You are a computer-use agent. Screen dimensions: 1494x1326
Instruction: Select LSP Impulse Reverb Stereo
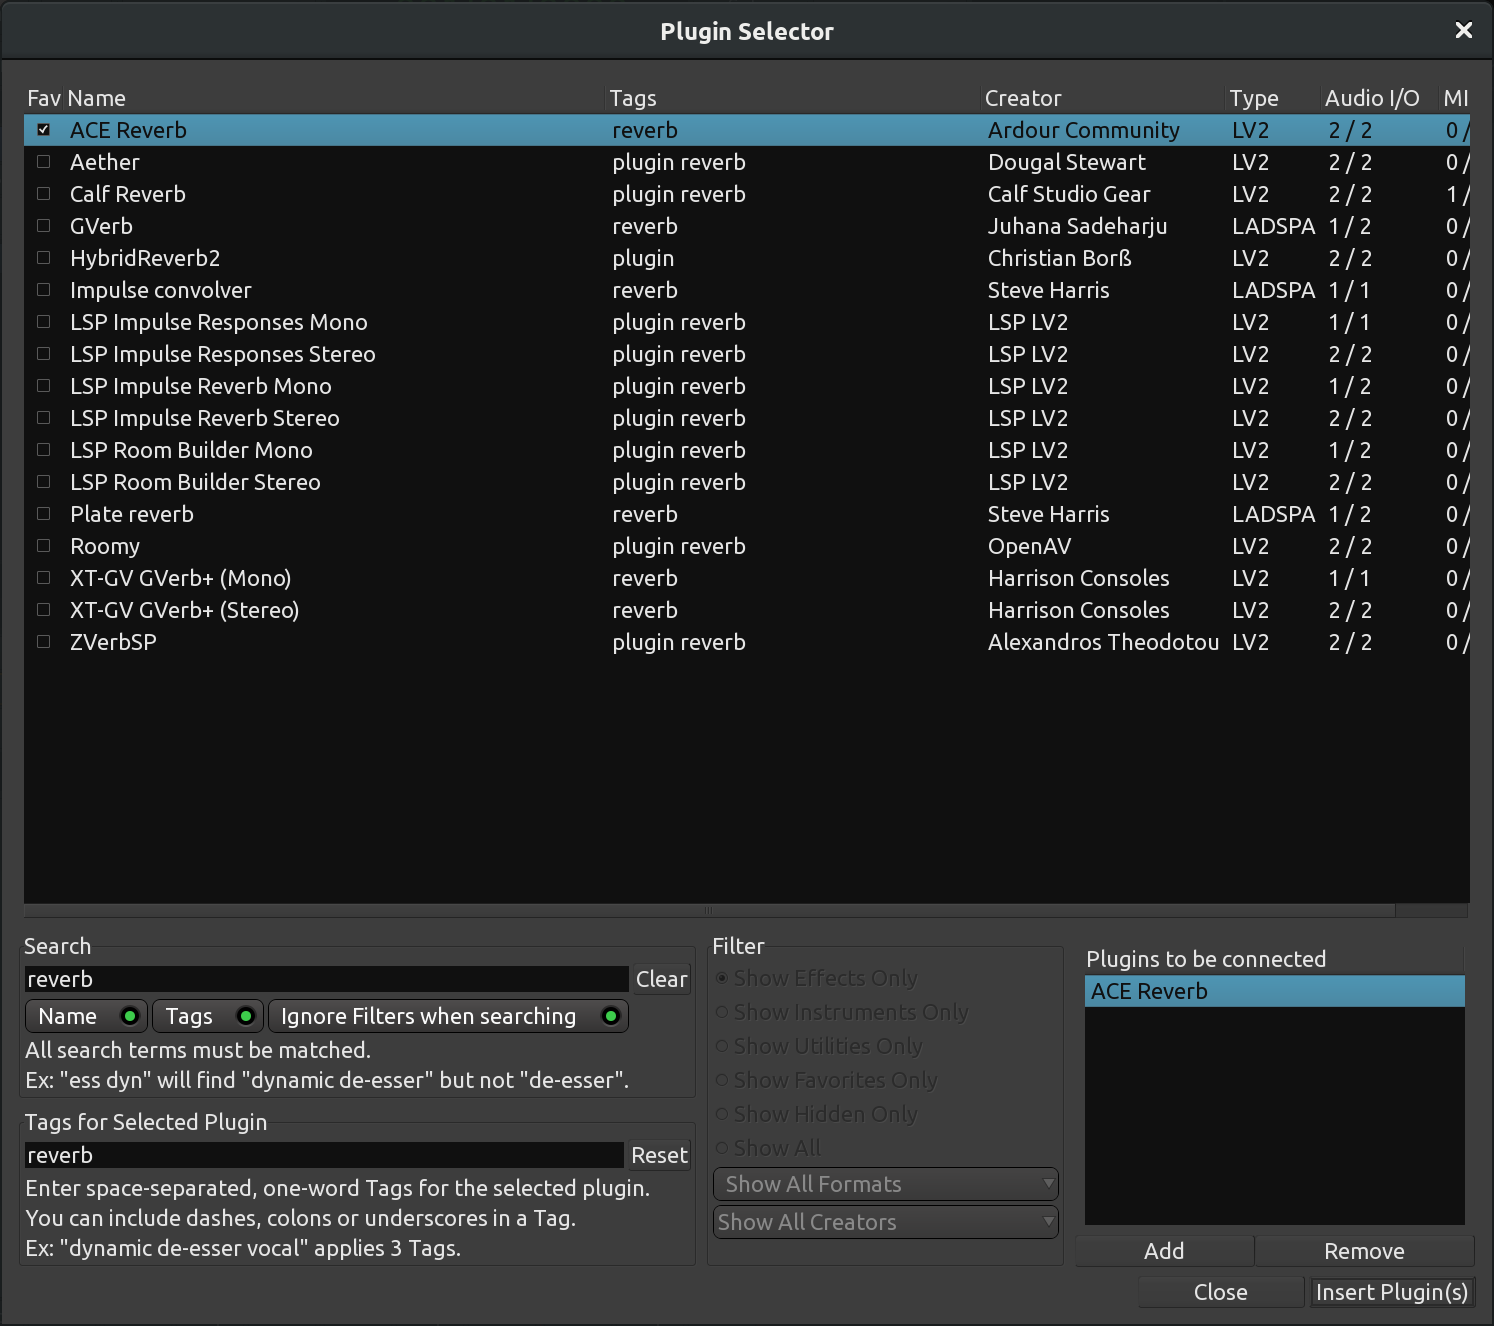[x=747, y=418]
